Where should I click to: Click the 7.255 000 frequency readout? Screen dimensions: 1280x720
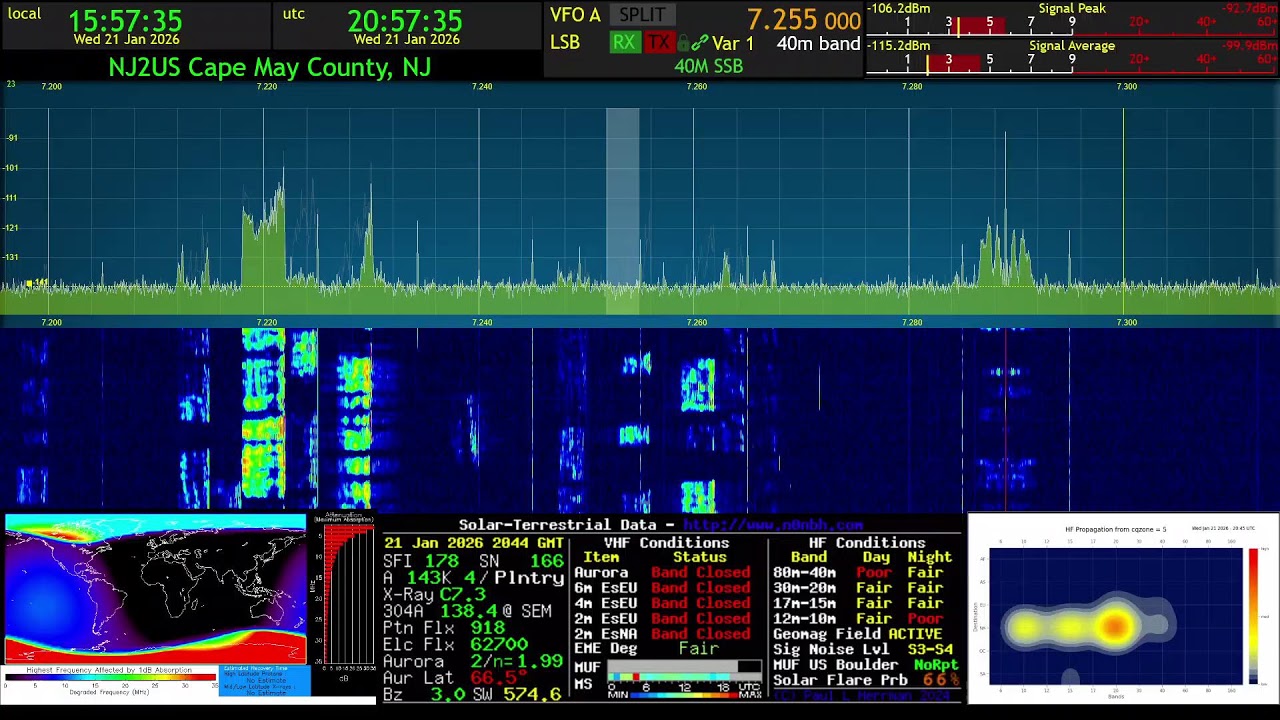803,20
